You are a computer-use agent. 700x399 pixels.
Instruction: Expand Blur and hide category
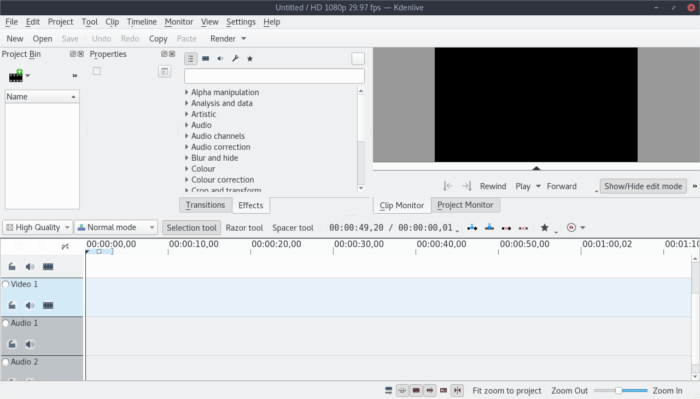(187, 158)
